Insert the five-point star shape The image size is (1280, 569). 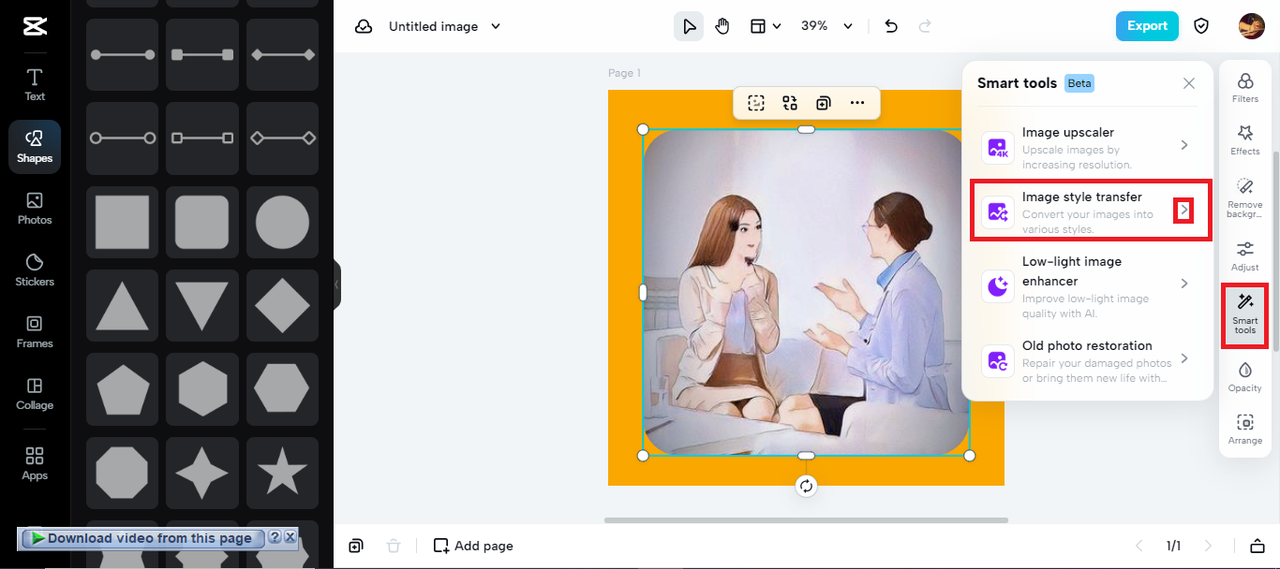coord(282,474)
